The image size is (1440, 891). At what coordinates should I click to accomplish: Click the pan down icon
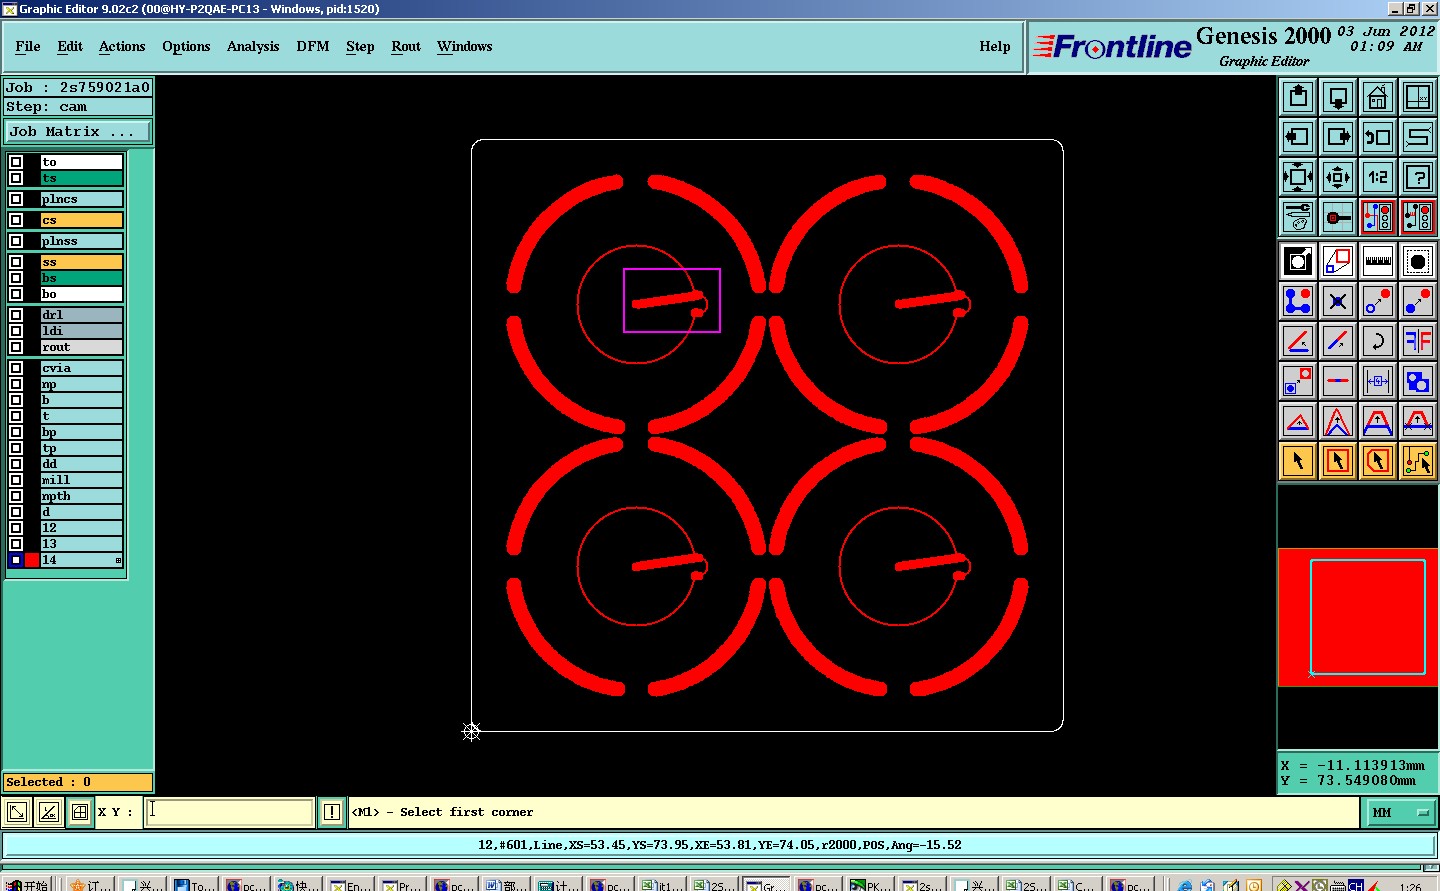[x=1338, y=97]
